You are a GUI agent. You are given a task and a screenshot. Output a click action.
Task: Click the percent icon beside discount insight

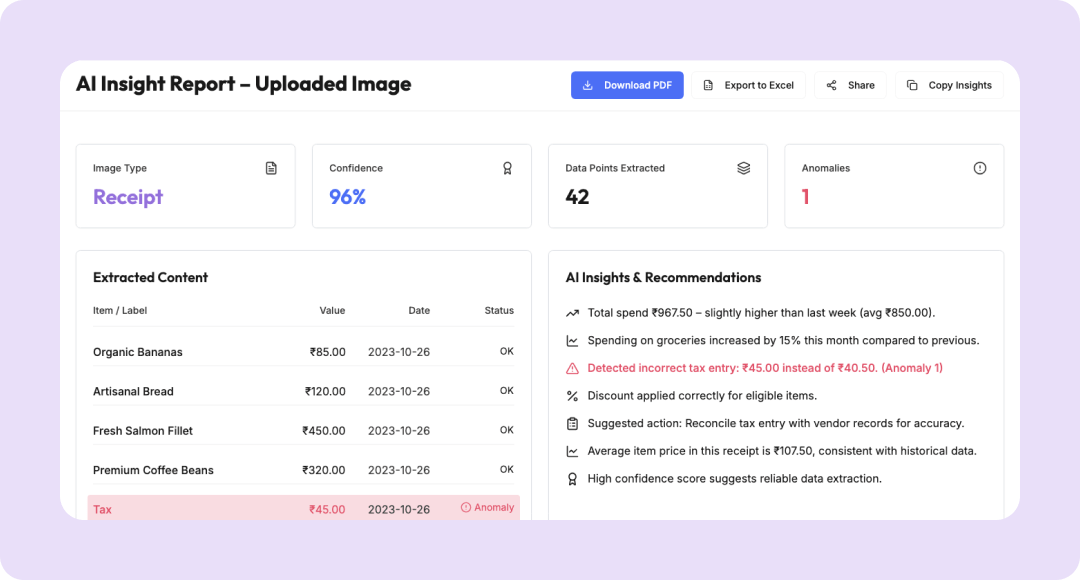pos(572,396)
